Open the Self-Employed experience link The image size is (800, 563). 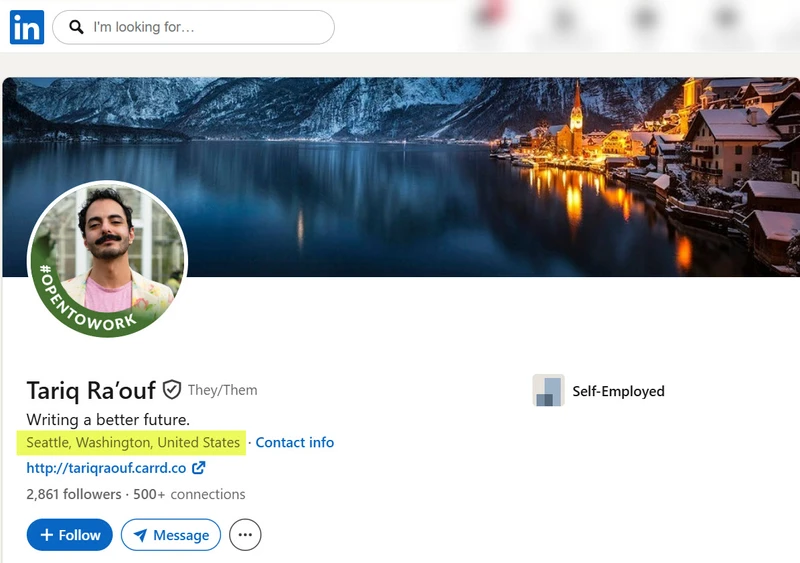pyautogui.click(x=618, y=391)
